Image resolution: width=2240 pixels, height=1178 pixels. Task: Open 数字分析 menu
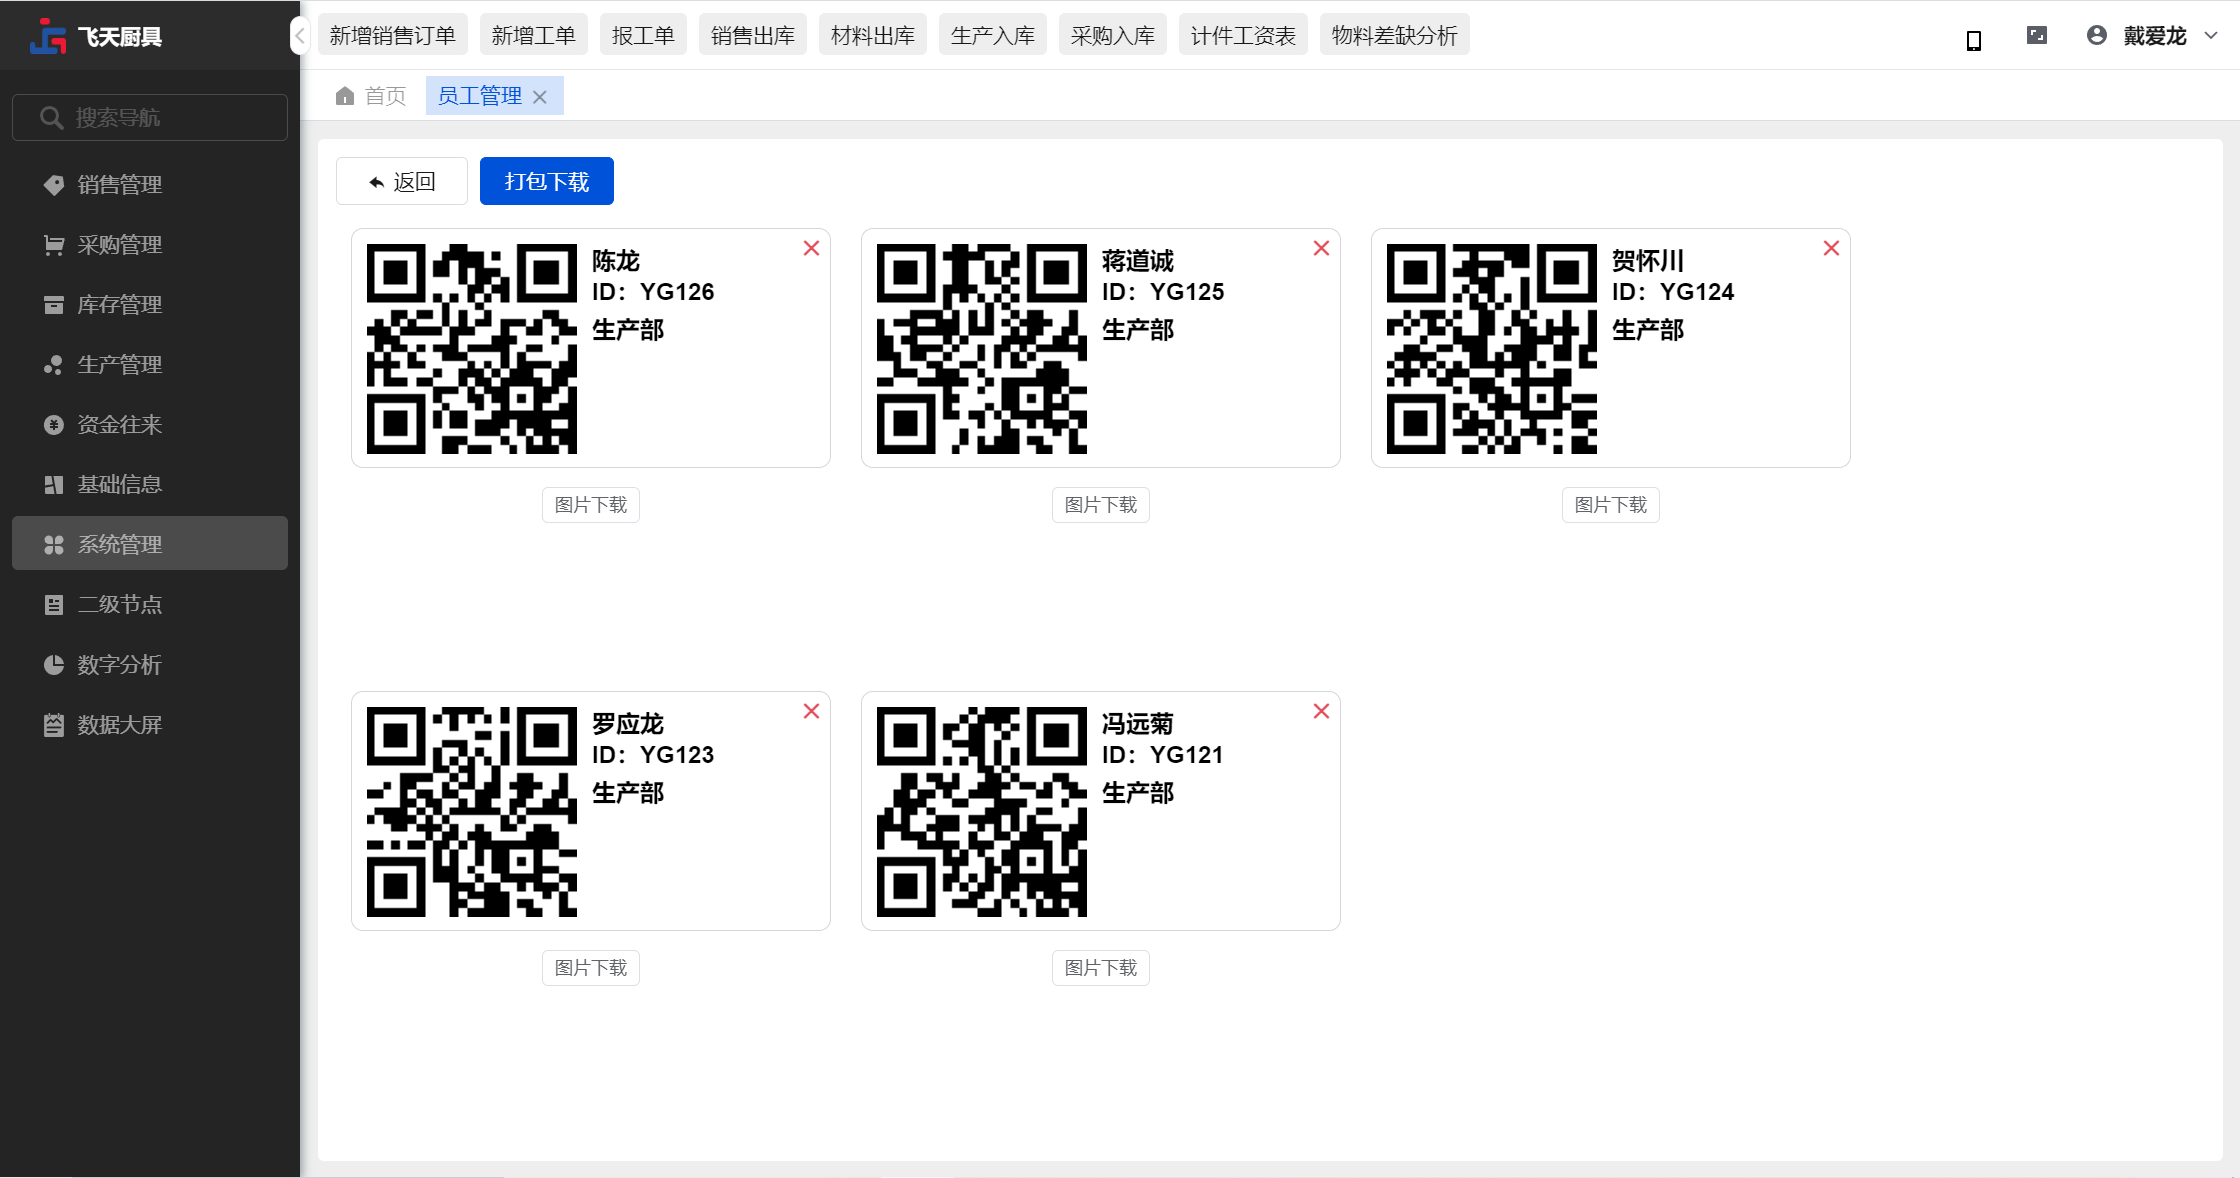click(x=150, y=664)
